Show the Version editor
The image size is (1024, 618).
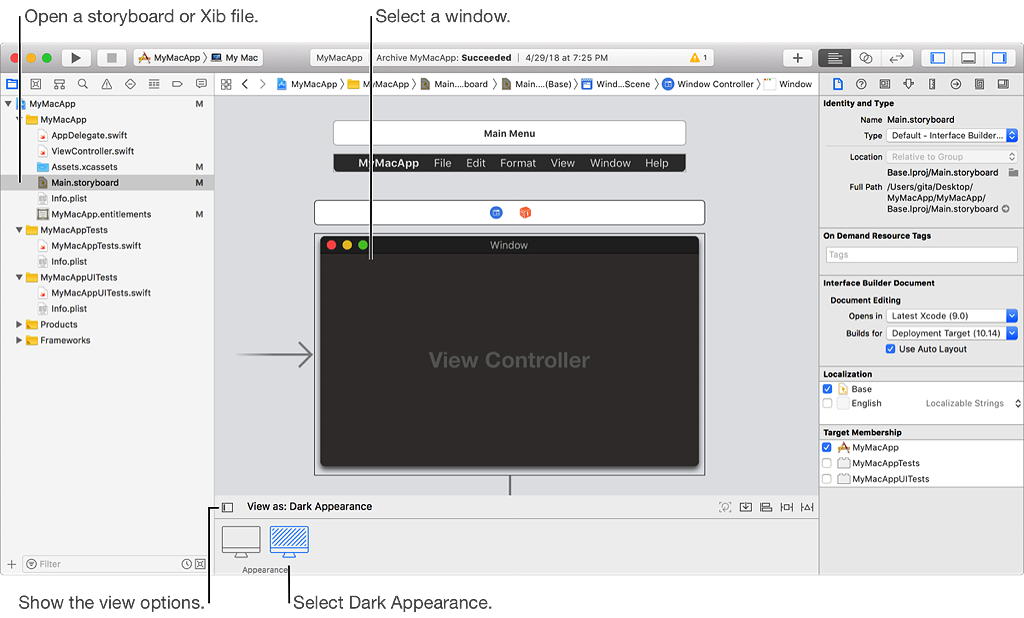tap(897, 57)
